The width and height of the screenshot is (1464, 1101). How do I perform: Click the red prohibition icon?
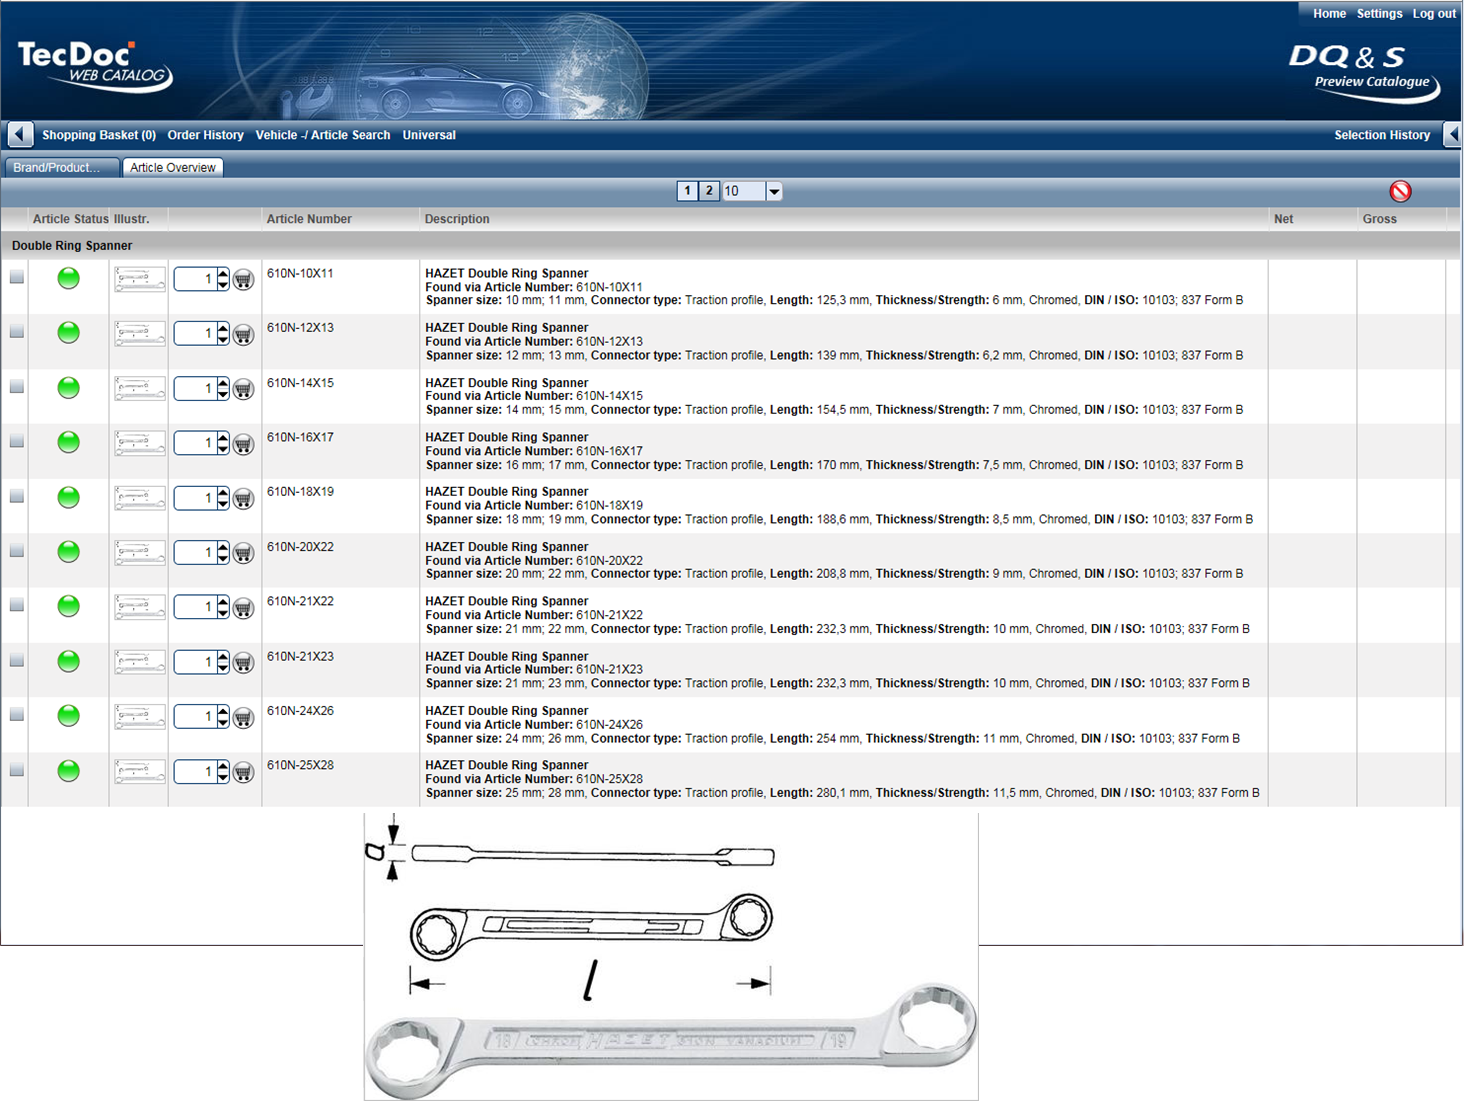[x=1400, y=191]
